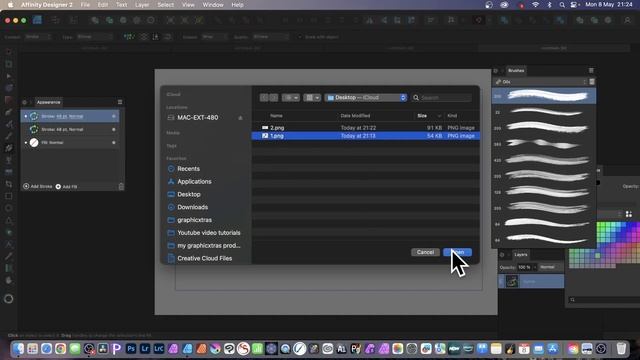Click the black swatch near Opacity

(x=597, y=182)
